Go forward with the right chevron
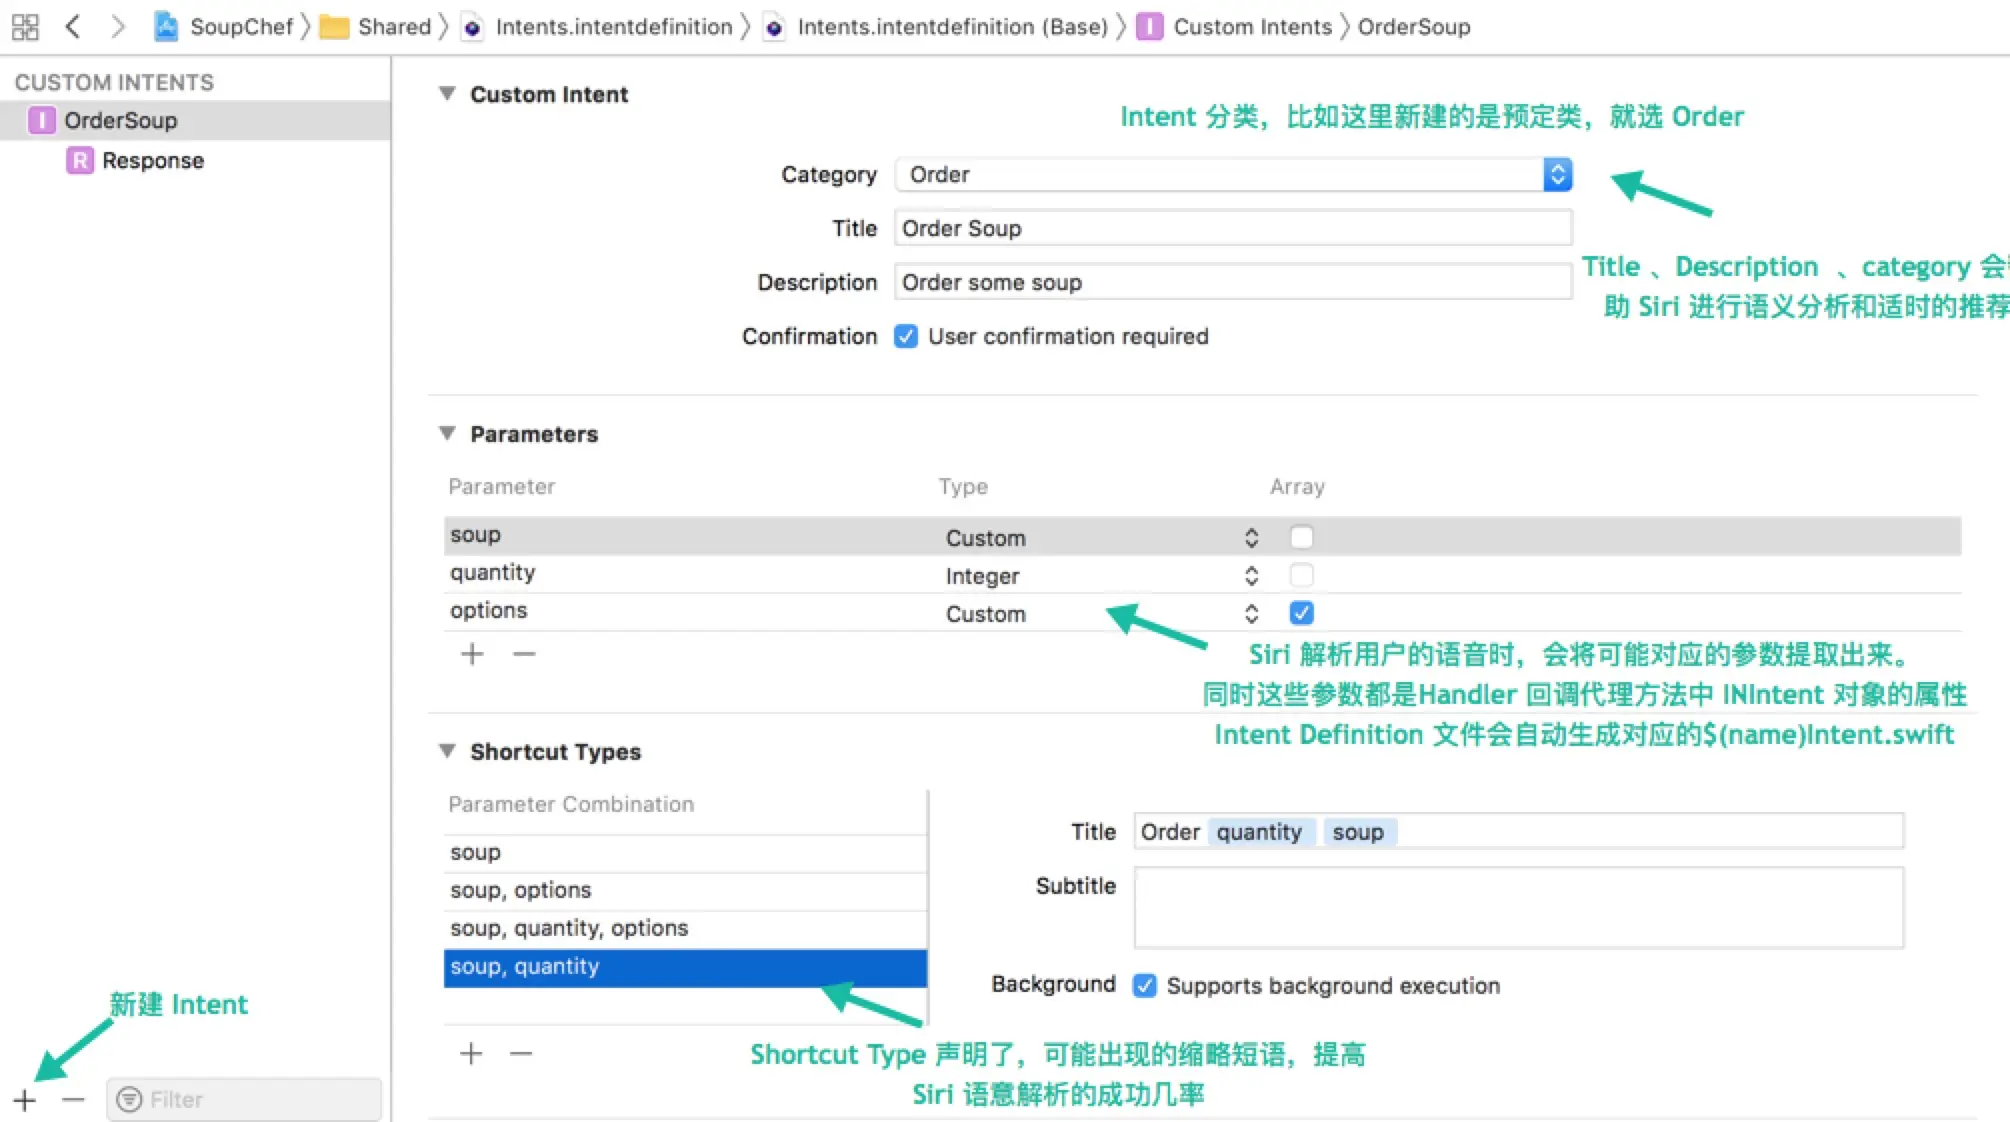The width and height of the screenshot is (2010, 1122). point(118,27)
